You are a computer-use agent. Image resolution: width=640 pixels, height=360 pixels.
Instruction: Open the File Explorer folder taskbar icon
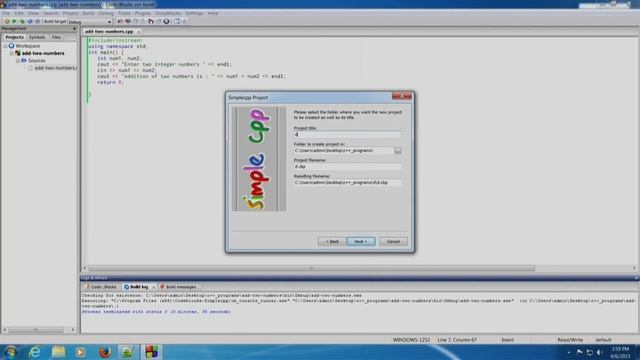click(x=58, y=352)
